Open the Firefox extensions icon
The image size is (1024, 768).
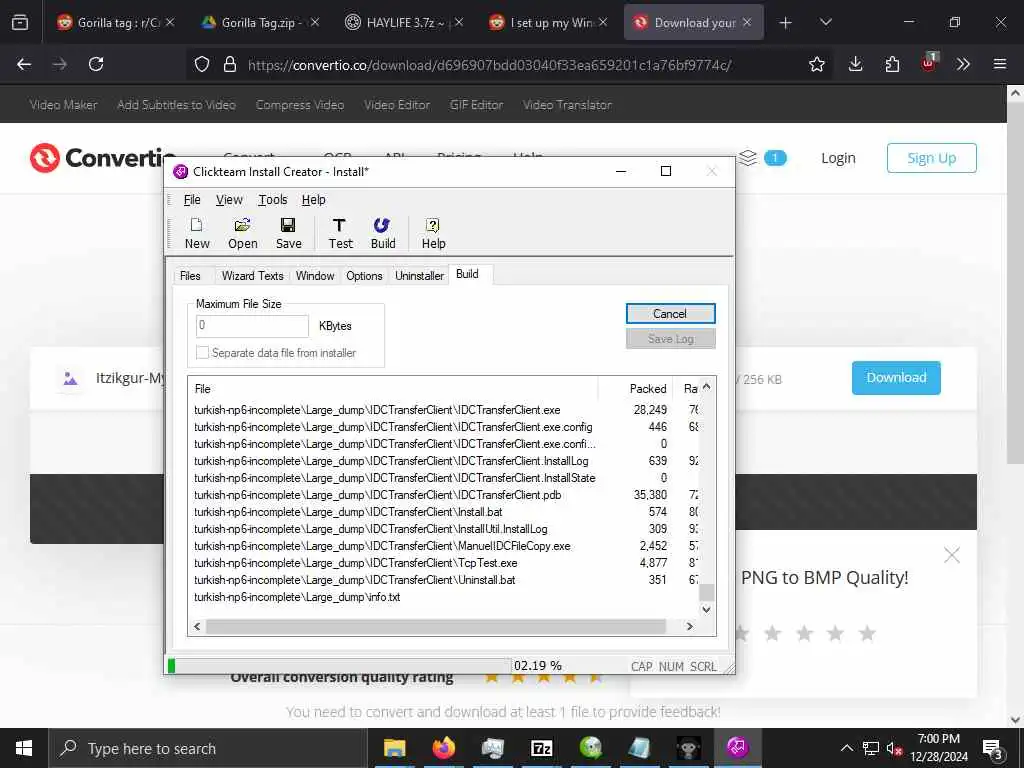coord(892,64)
